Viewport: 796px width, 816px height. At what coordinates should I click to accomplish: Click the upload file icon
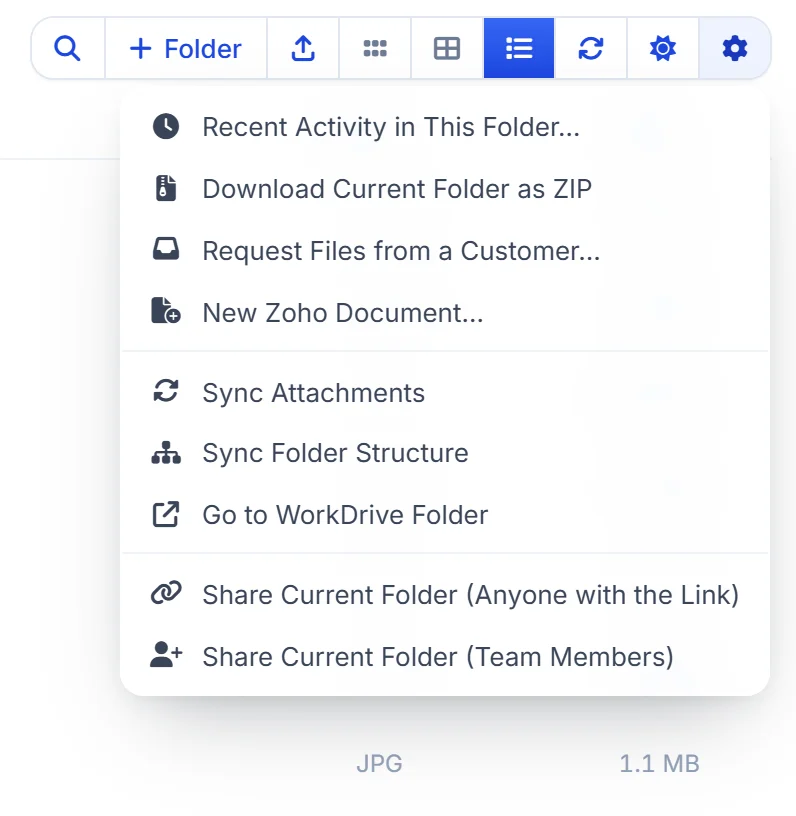[x=303, y=48]
